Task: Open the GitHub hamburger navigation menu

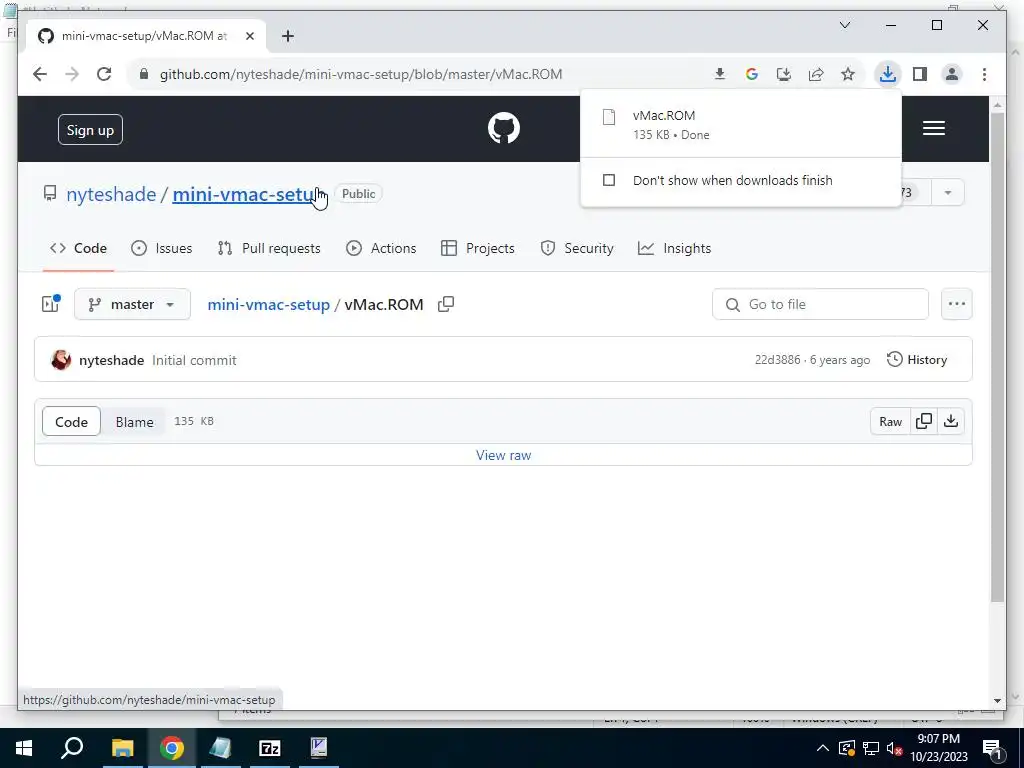Action: 934,128
